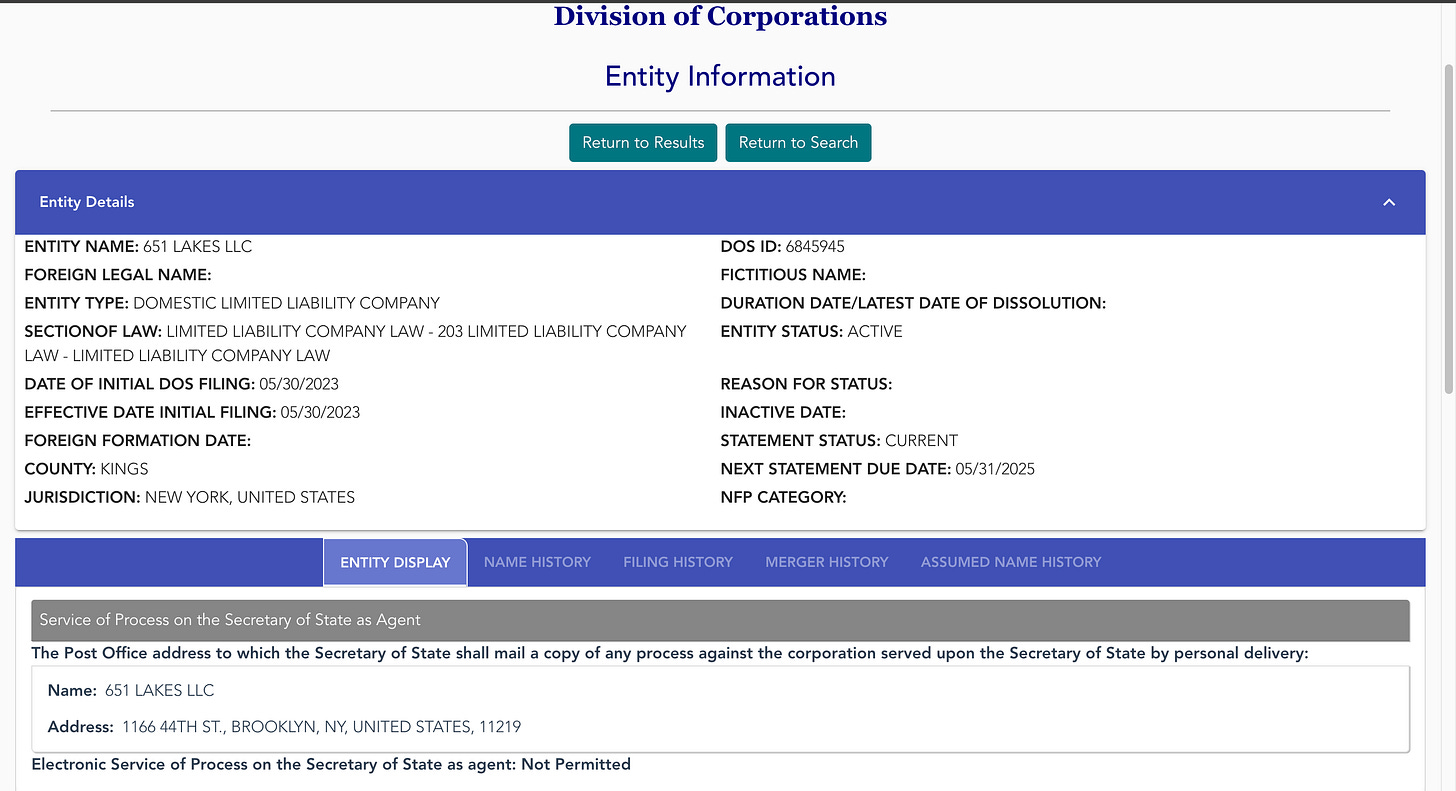Select the Entity Display tab

tap(395, 562)
